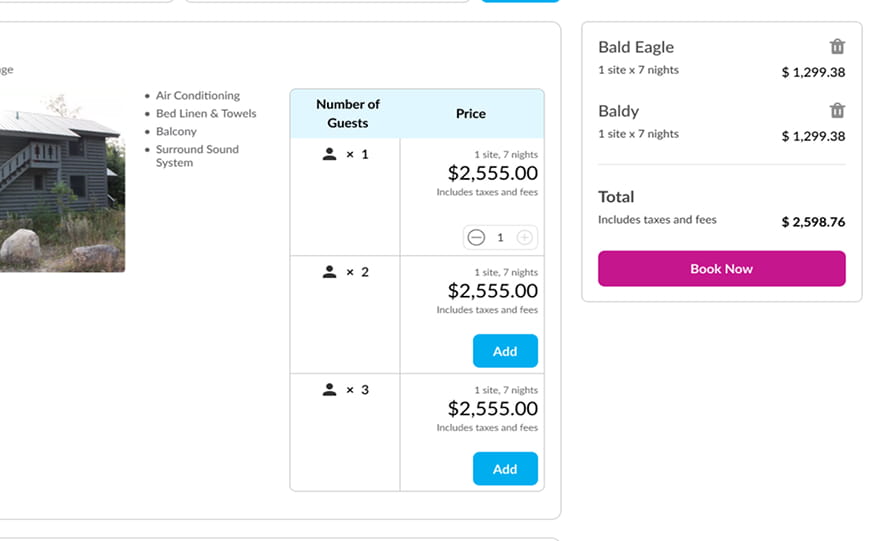Click the Air Conditioning amenity item
The height and width of the screenshot is (541, 891).
coord(198,96)
